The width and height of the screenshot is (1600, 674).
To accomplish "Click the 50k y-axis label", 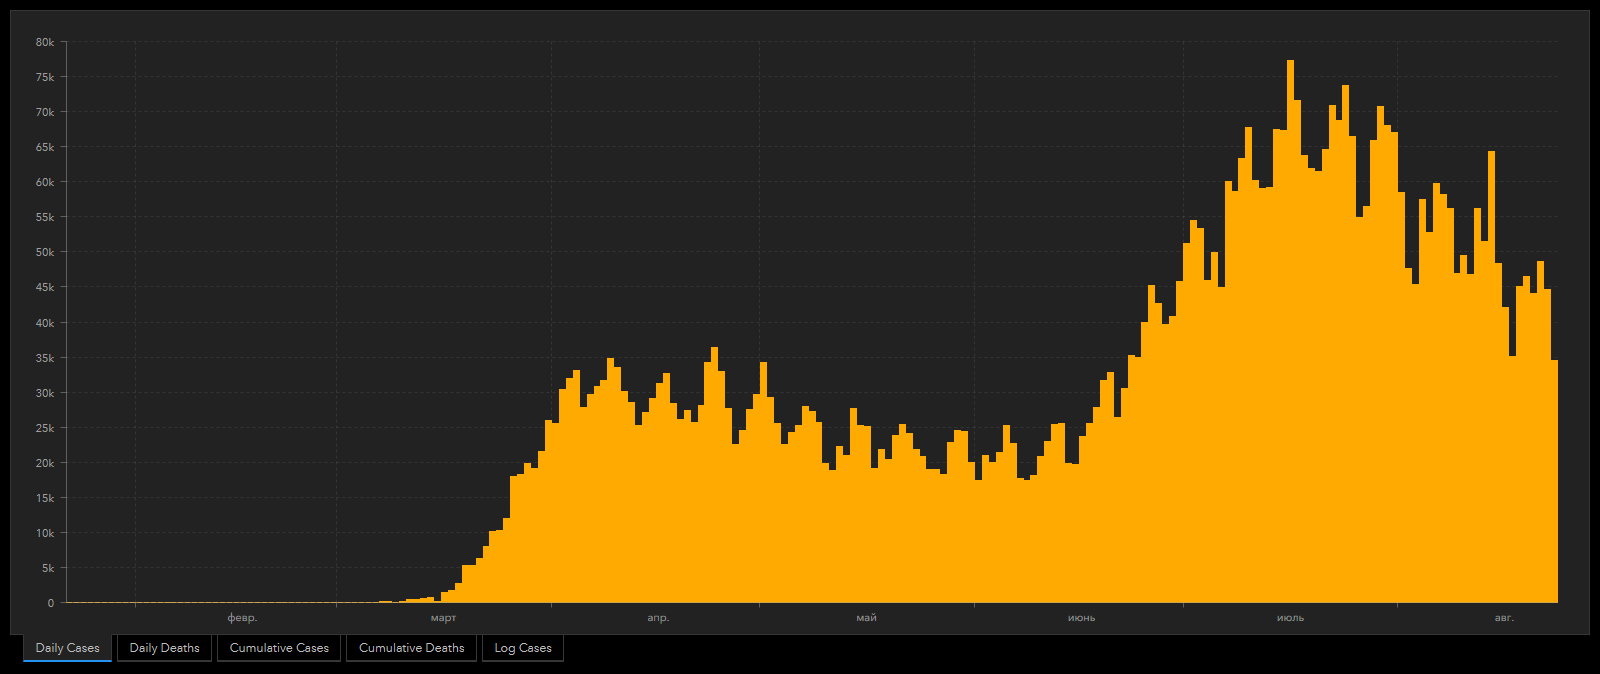I will (45, 252).
